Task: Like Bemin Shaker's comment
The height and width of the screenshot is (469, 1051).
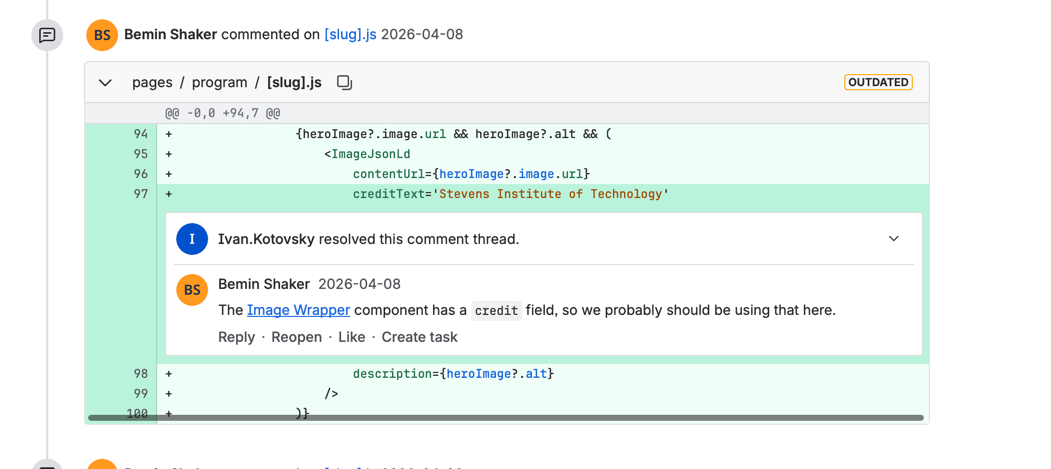Action: [351, 337]
